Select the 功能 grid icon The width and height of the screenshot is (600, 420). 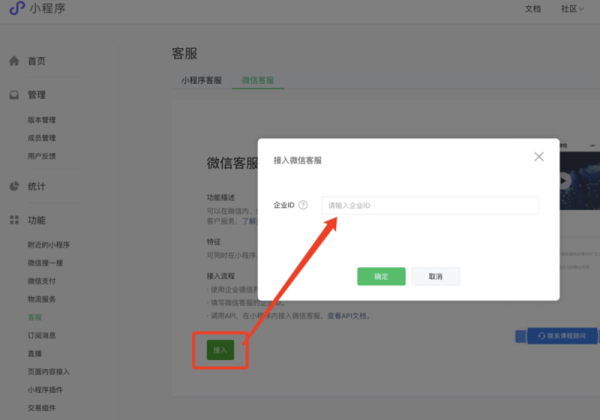coord(14,220)
